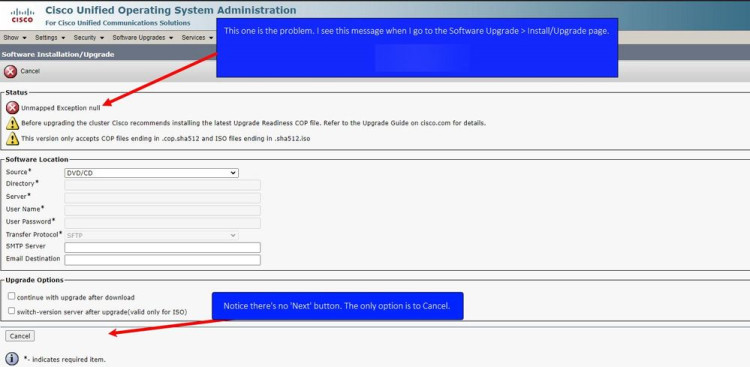This screenshot has height=367, width=750.
Task: Click the Cisco Unified Operating System Administration heading
Action: tap(171, 10)
